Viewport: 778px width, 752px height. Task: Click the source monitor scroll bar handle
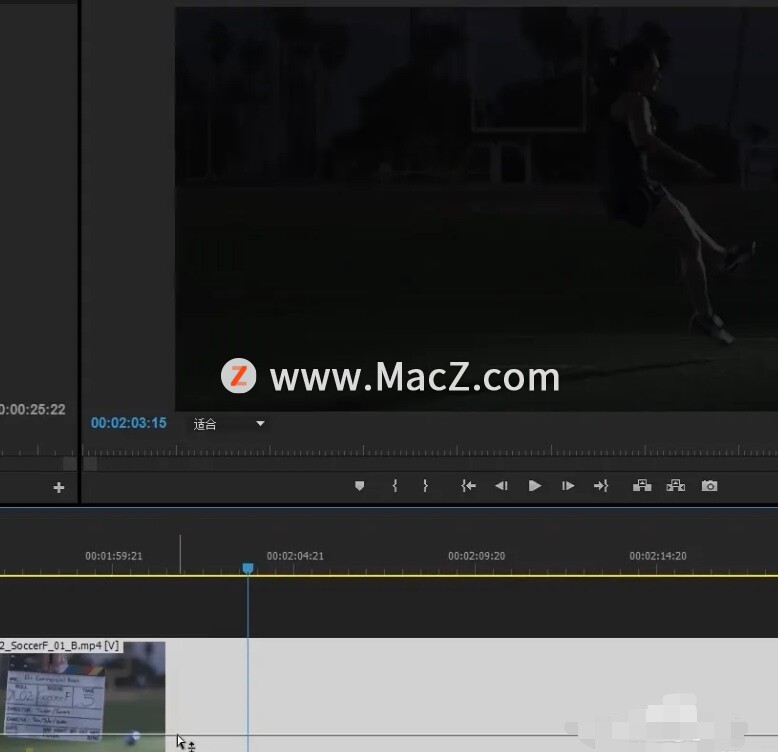coord(69,464)
